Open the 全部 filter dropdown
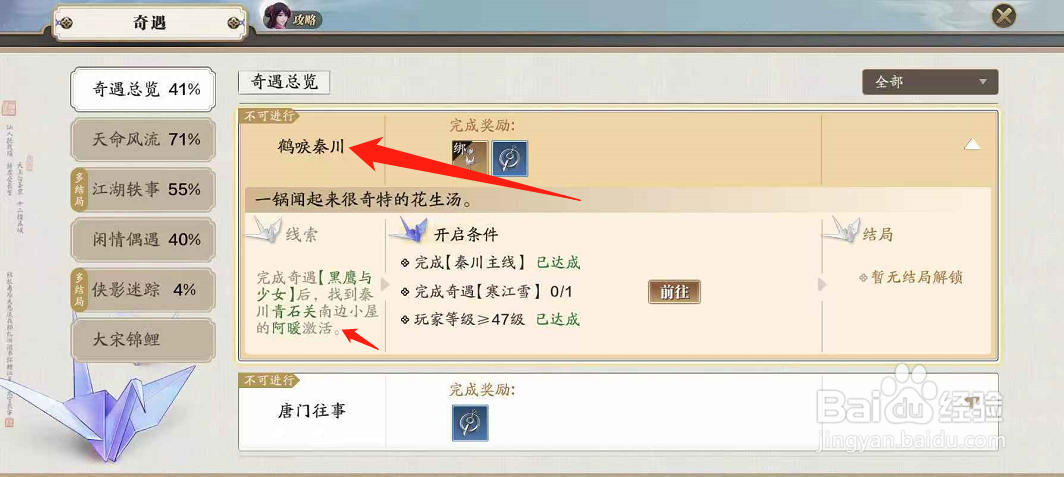 (x=930, y=82)
